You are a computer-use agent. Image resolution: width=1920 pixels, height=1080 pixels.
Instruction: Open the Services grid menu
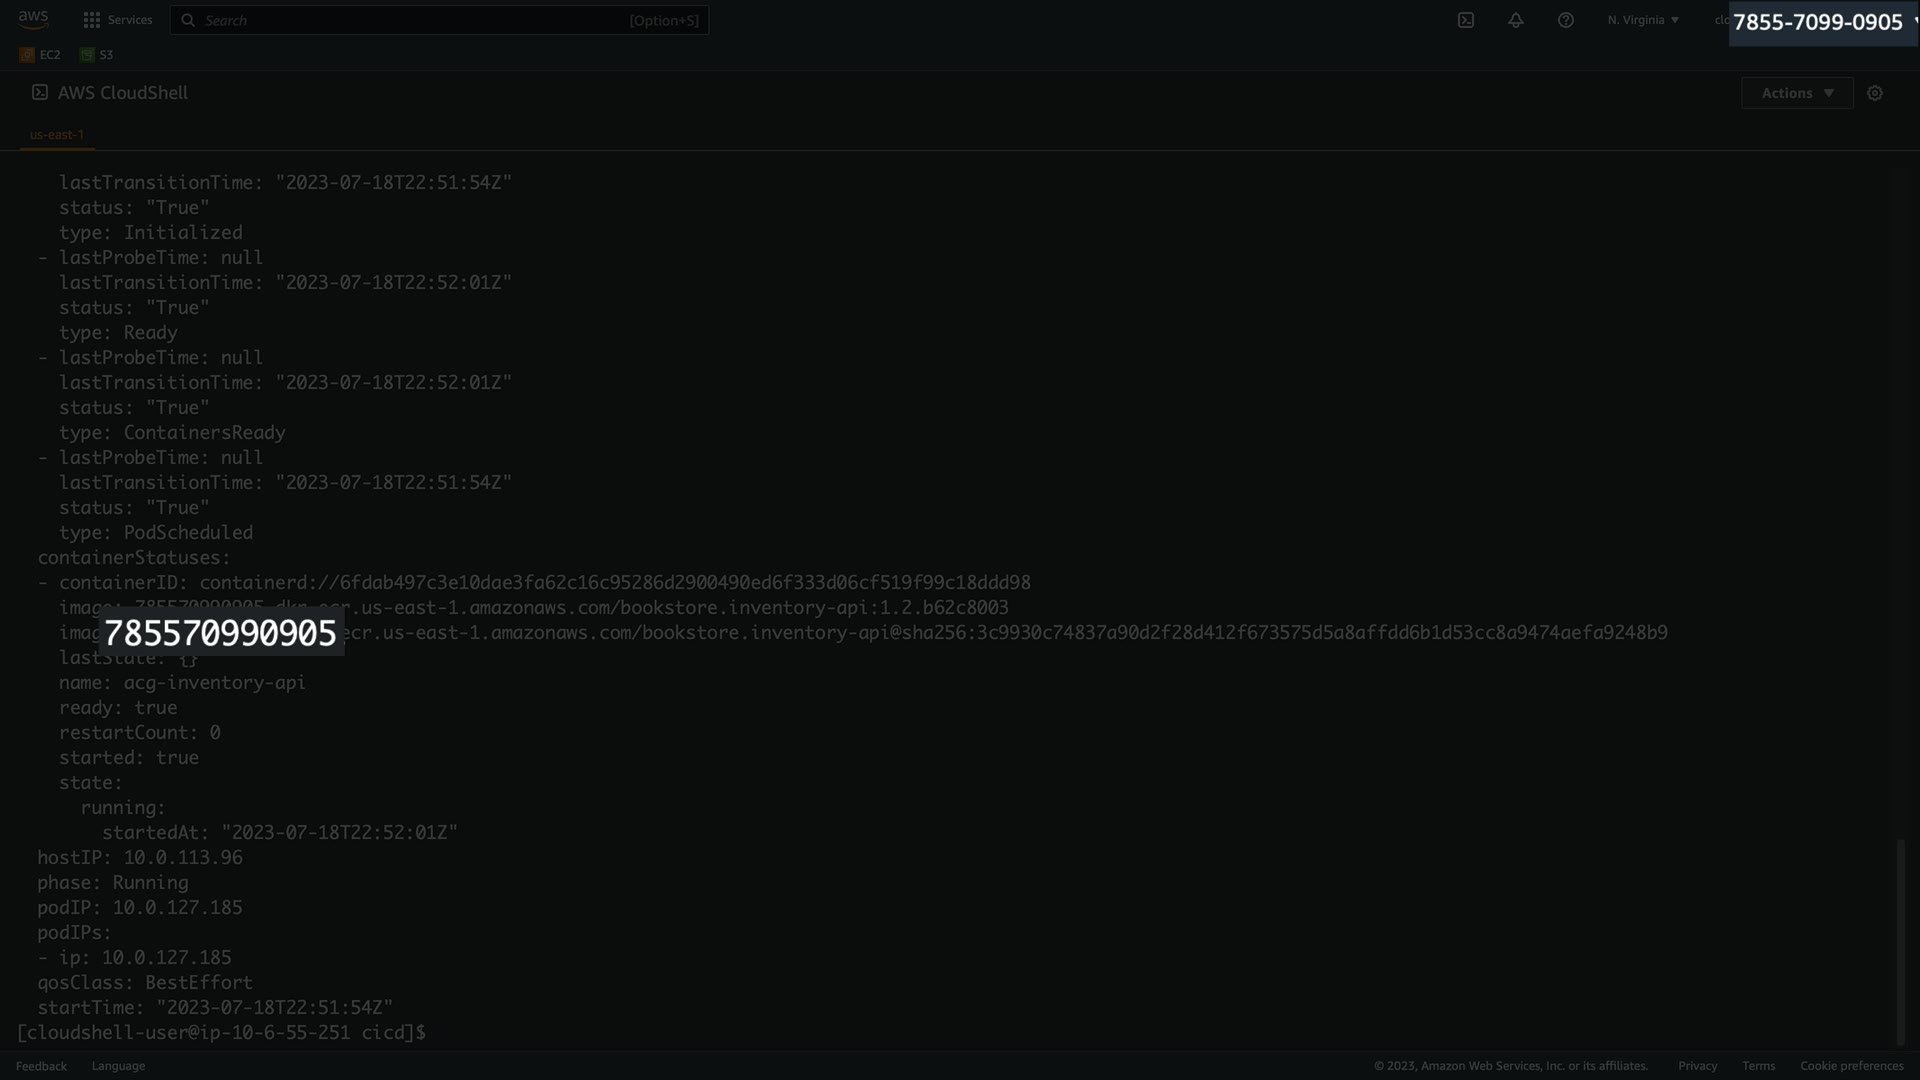click(x=117, y=20)
